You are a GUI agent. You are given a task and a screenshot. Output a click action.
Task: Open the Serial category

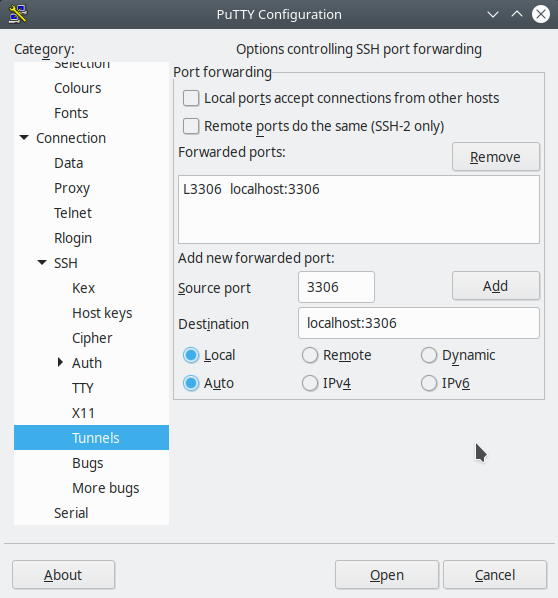click(x=71, y=513)
